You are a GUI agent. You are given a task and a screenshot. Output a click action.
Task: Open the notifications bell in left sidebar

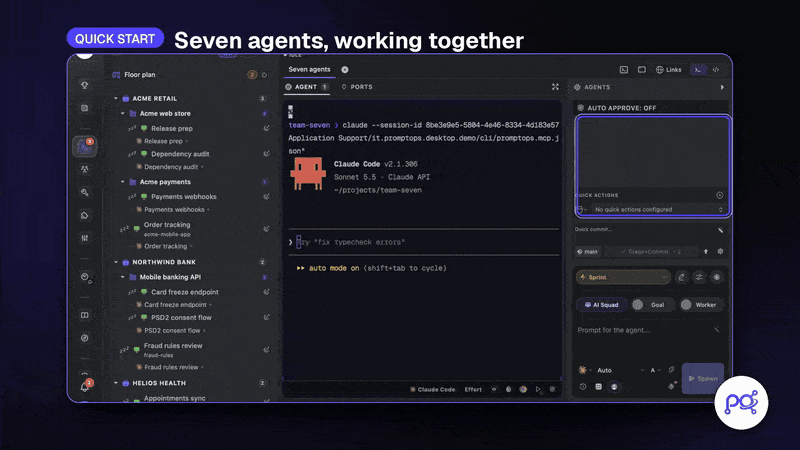point(85,386)
